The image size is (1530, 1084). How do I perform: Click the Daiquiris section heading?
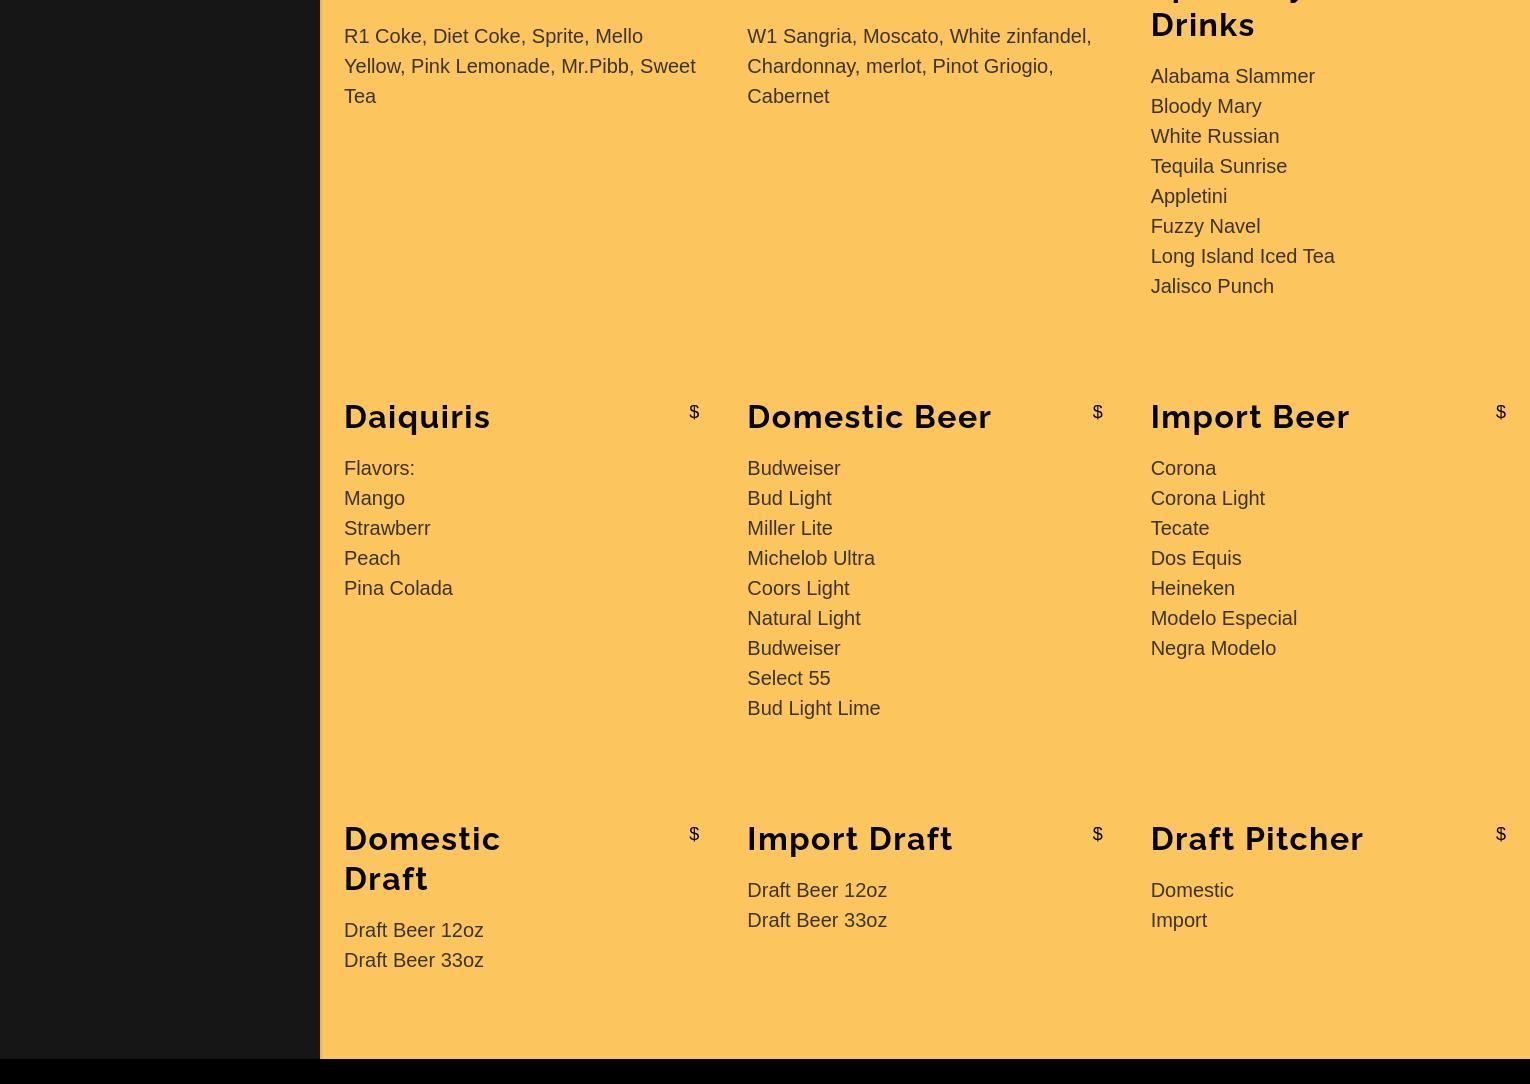point(417,417)
